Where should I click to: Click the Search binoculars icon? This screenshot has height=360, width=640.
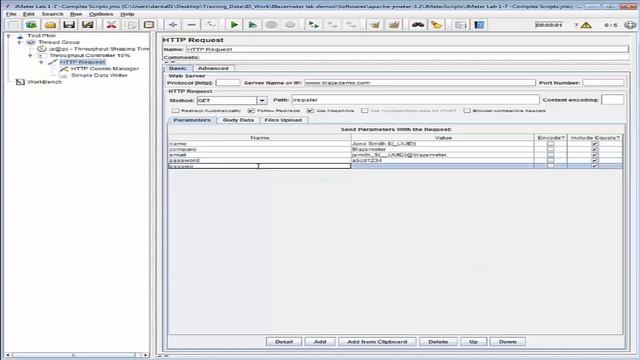tap(418, 25)
